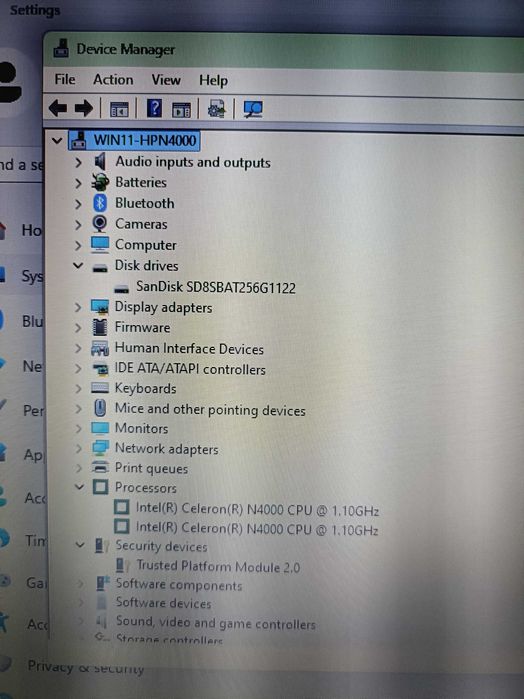Viewport: 524px width, 699px height.
Task: Click Human Interface Devices label
Action: [x=189, y=349]
